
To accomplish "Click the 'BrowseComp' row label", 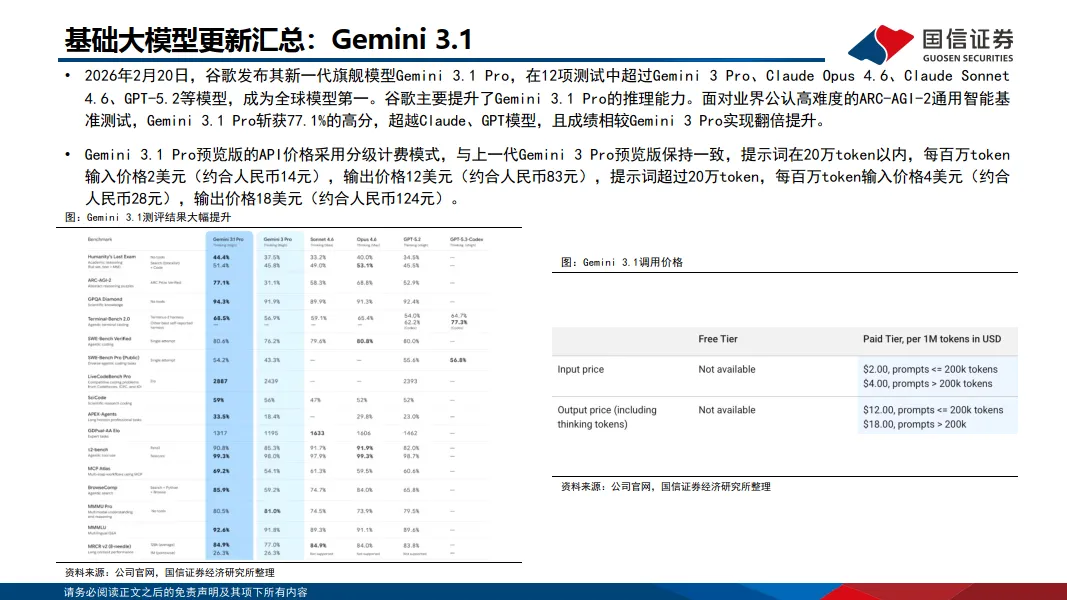I will point(102,487).
